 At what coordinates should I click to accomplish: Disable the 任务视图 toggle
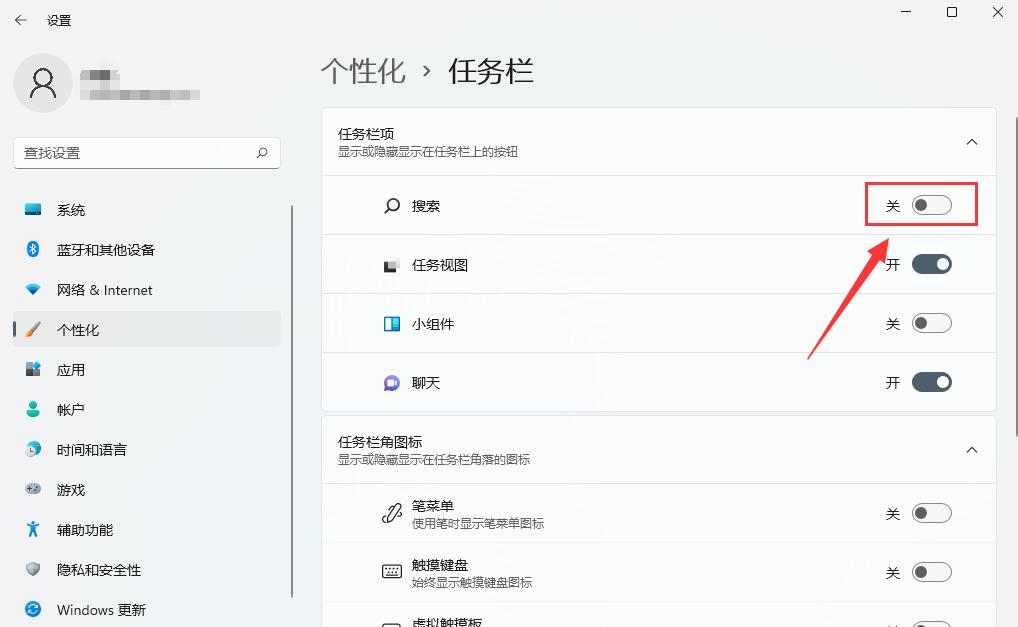coord(931,264)
